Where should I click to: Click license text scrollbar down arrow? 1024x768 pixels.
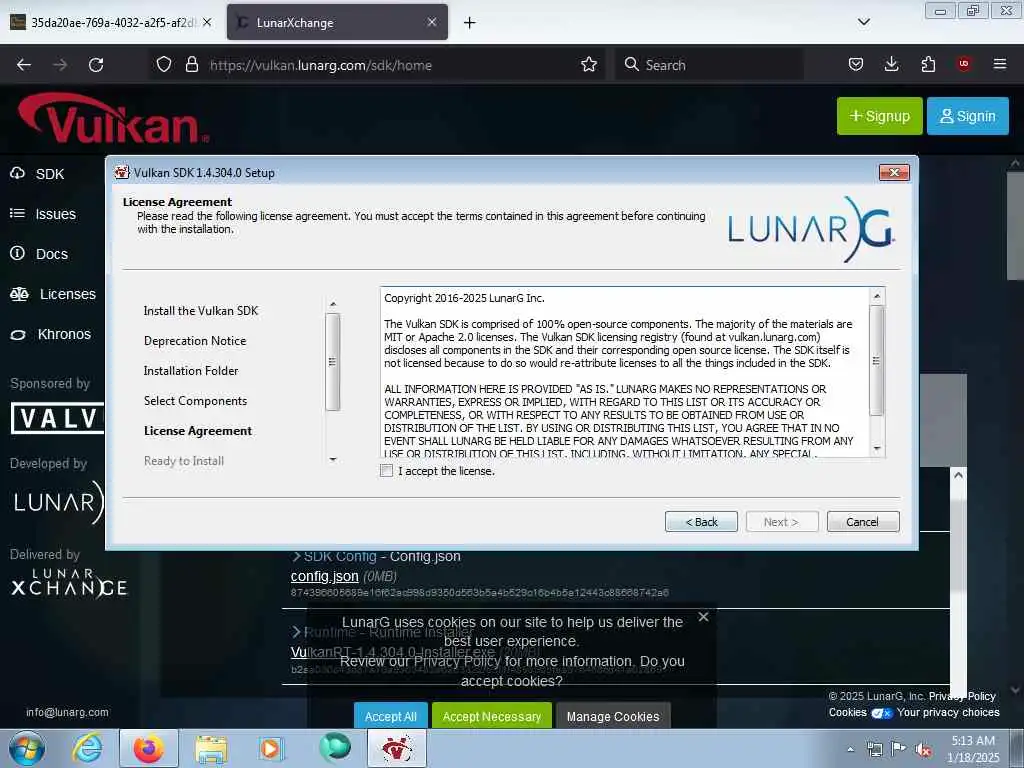877,449
